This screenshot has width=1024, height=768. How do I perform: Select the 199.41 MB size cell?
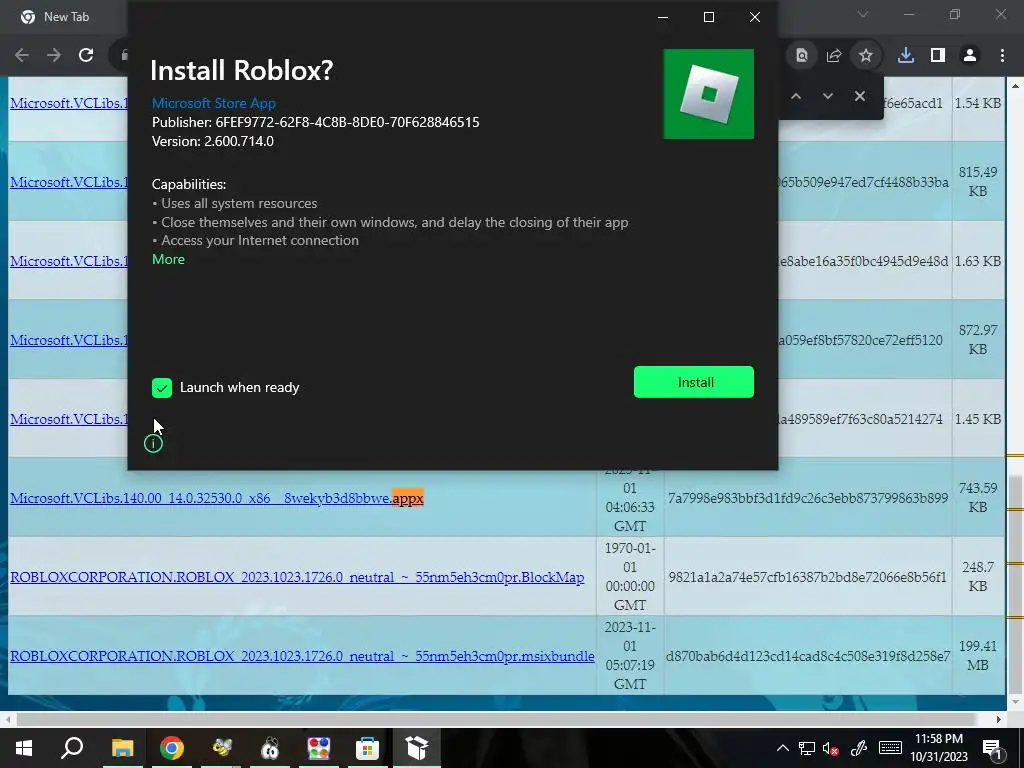coord(978,656)
